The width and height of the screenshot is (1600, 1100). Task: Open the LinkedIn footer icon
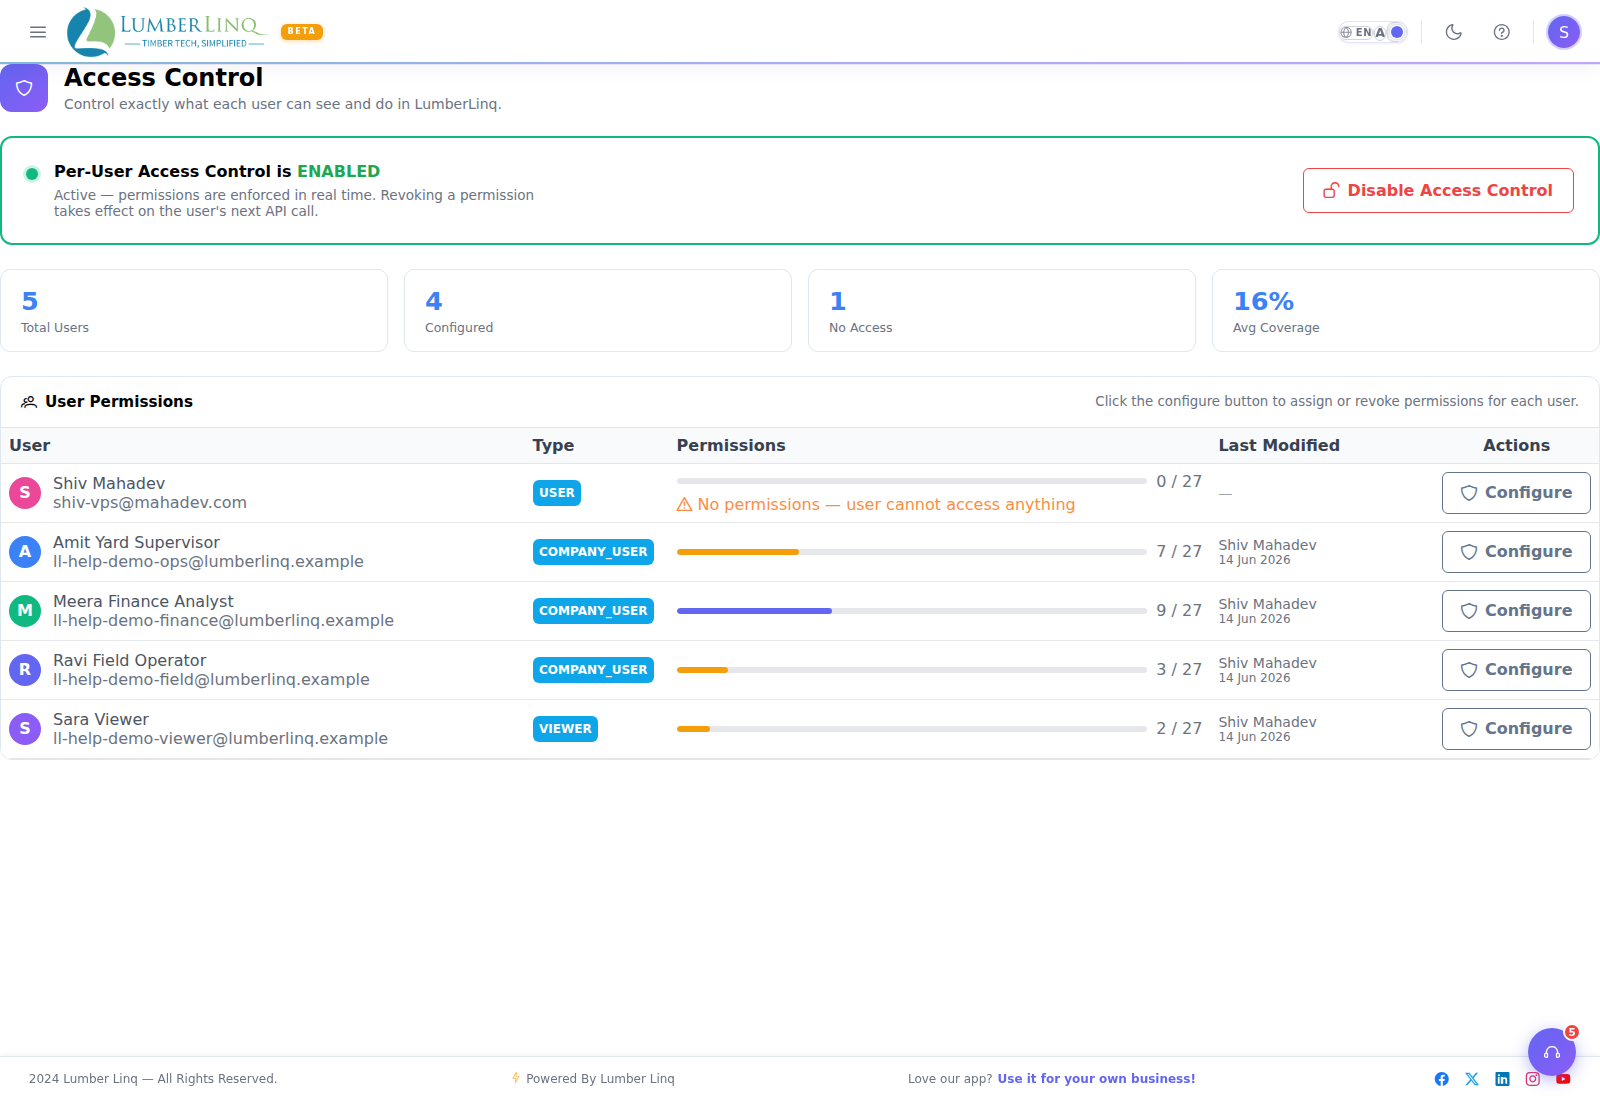(1502, 1079)
